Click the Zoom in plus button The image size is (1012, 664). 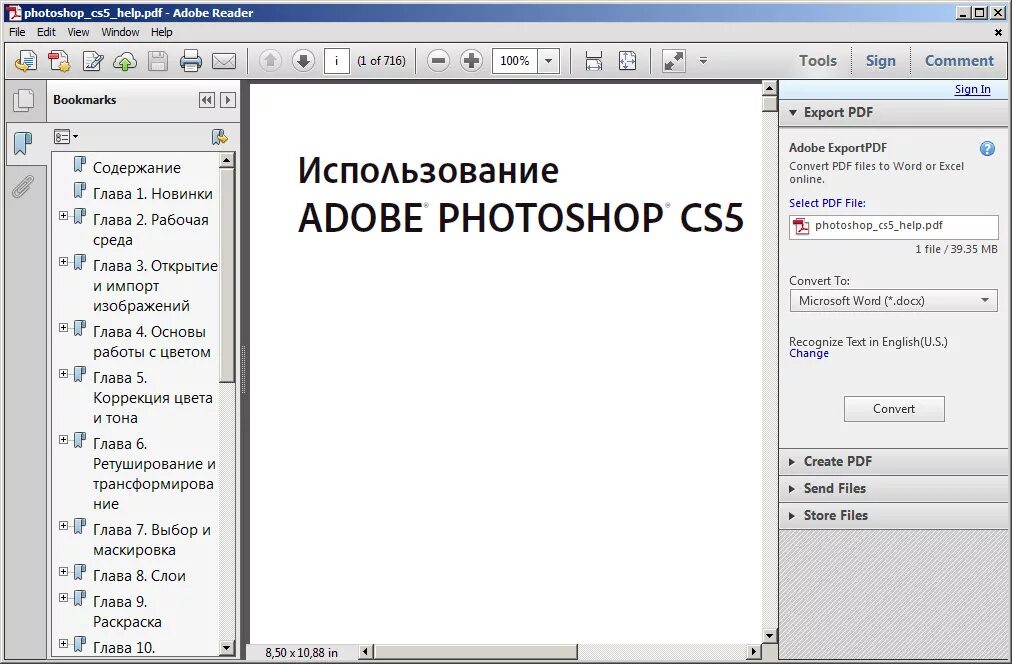click(472, 61)
